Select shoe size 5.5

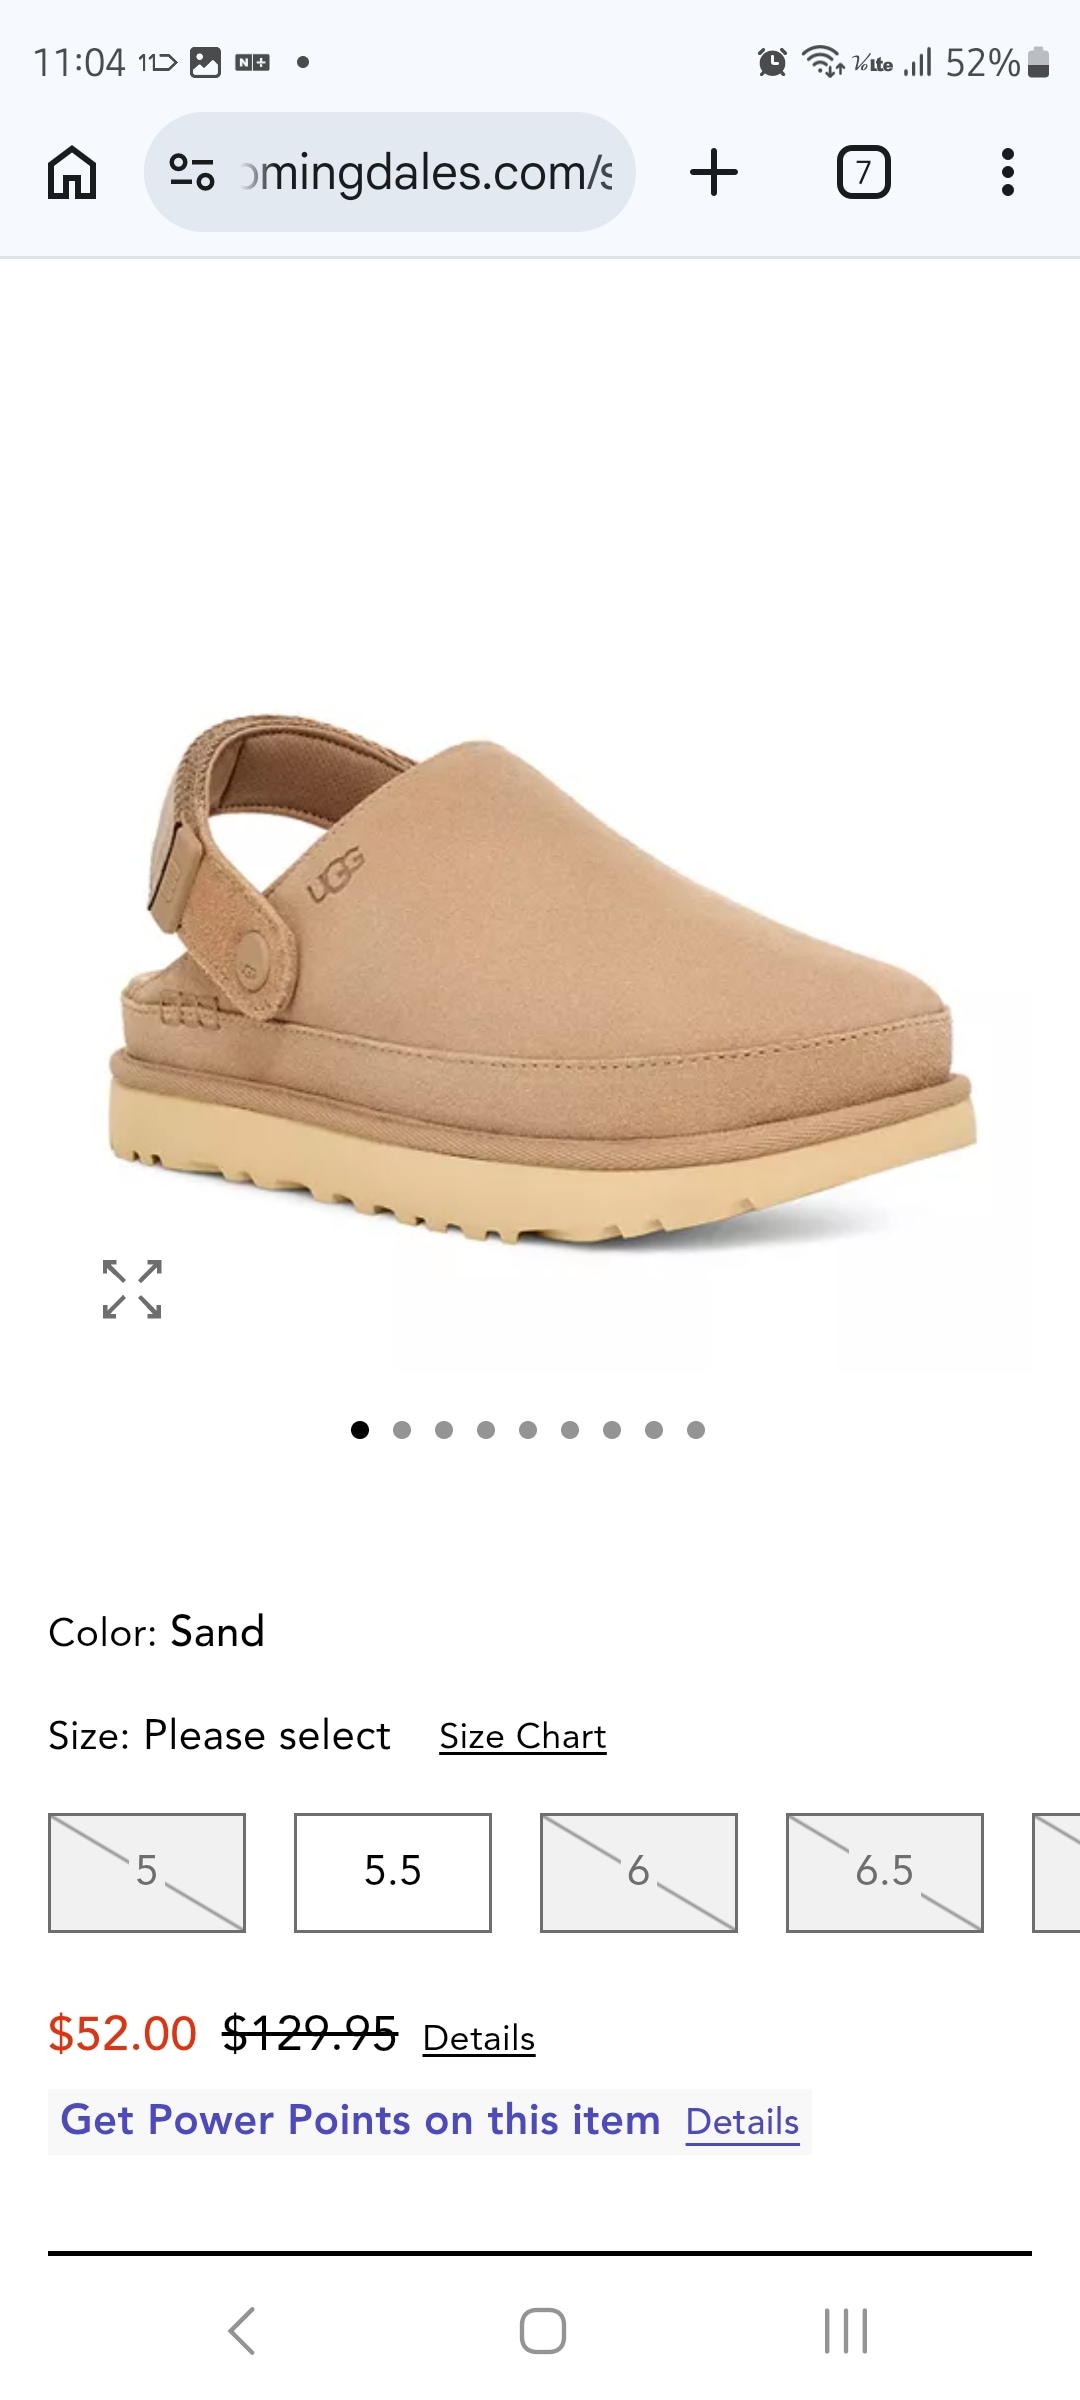tap(393, 1872)
